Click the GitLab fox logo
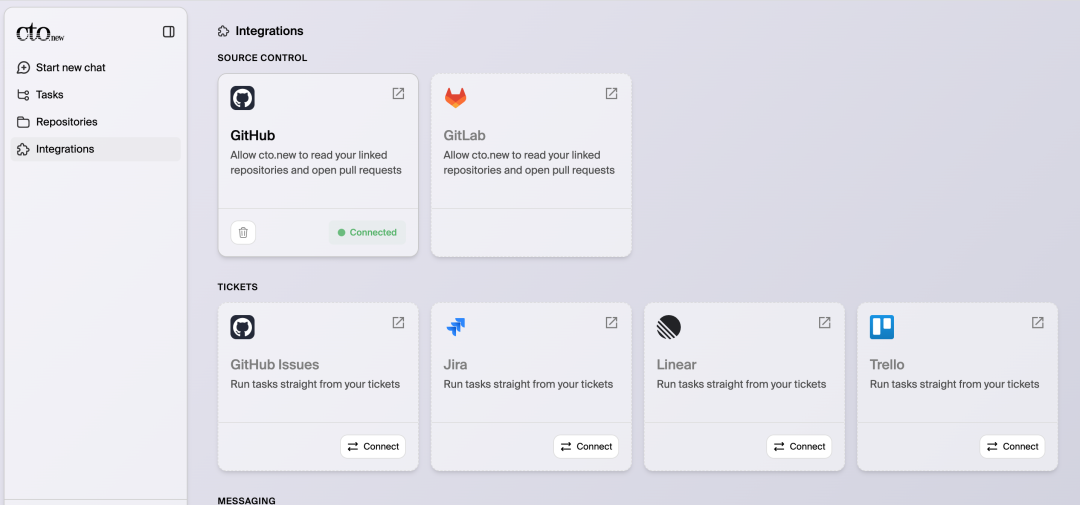 tap(455, 97)
